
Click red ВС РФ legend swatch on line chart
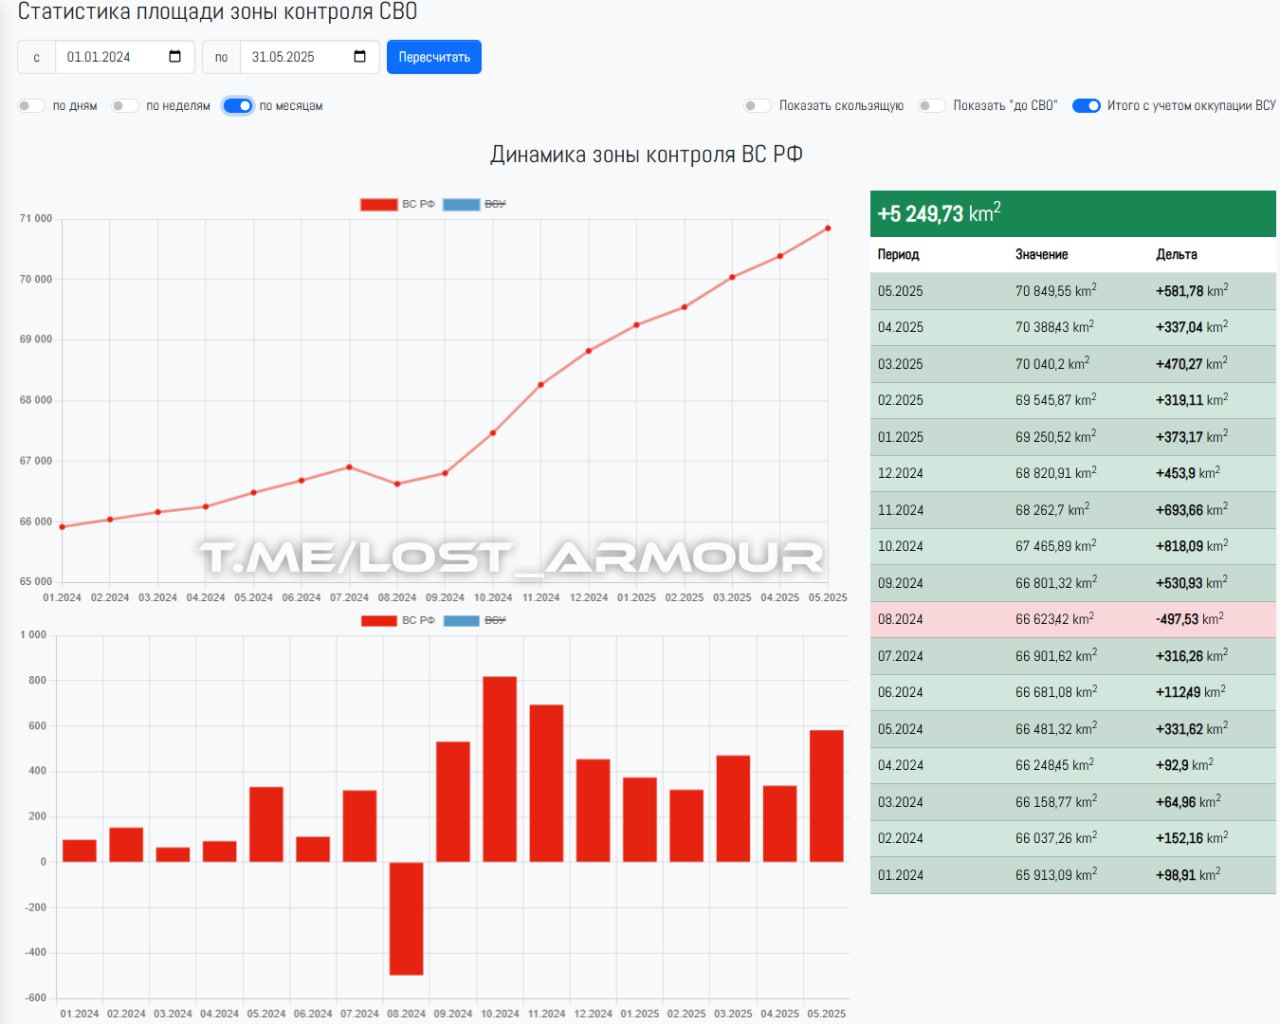[x=379, y=204]
